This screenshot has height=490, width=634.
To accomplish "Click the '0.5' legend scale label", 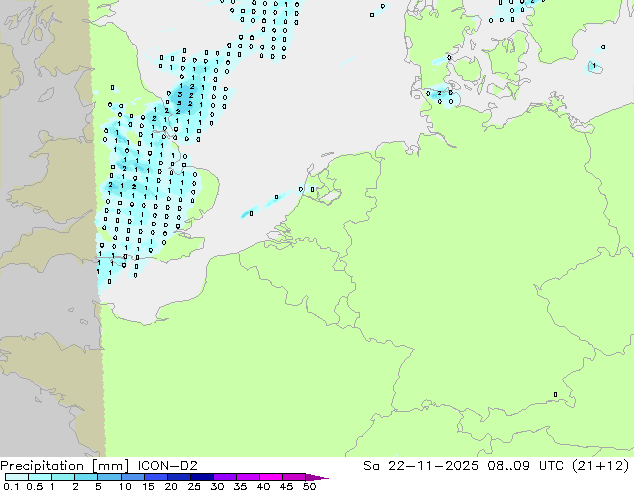I will pyautogui.click(x=34, y=486).
